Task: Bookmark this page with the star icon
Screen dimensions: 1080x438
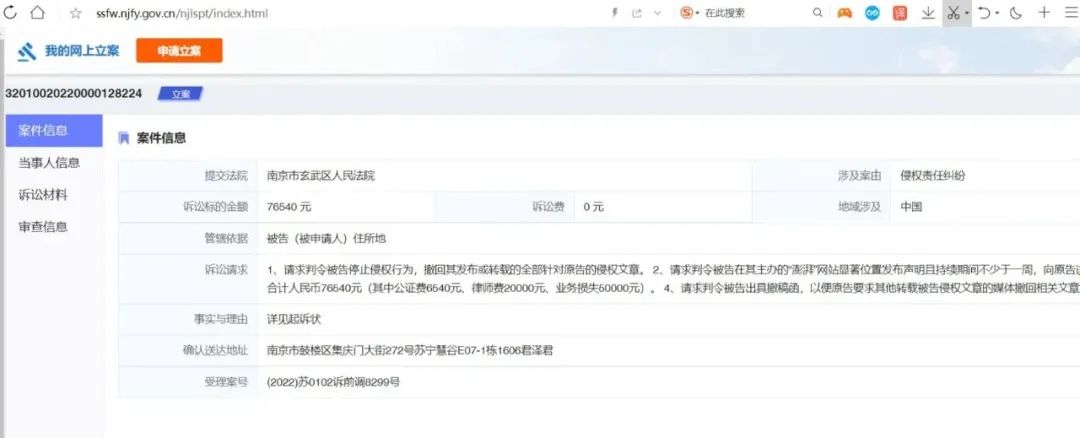Action: 75,13
